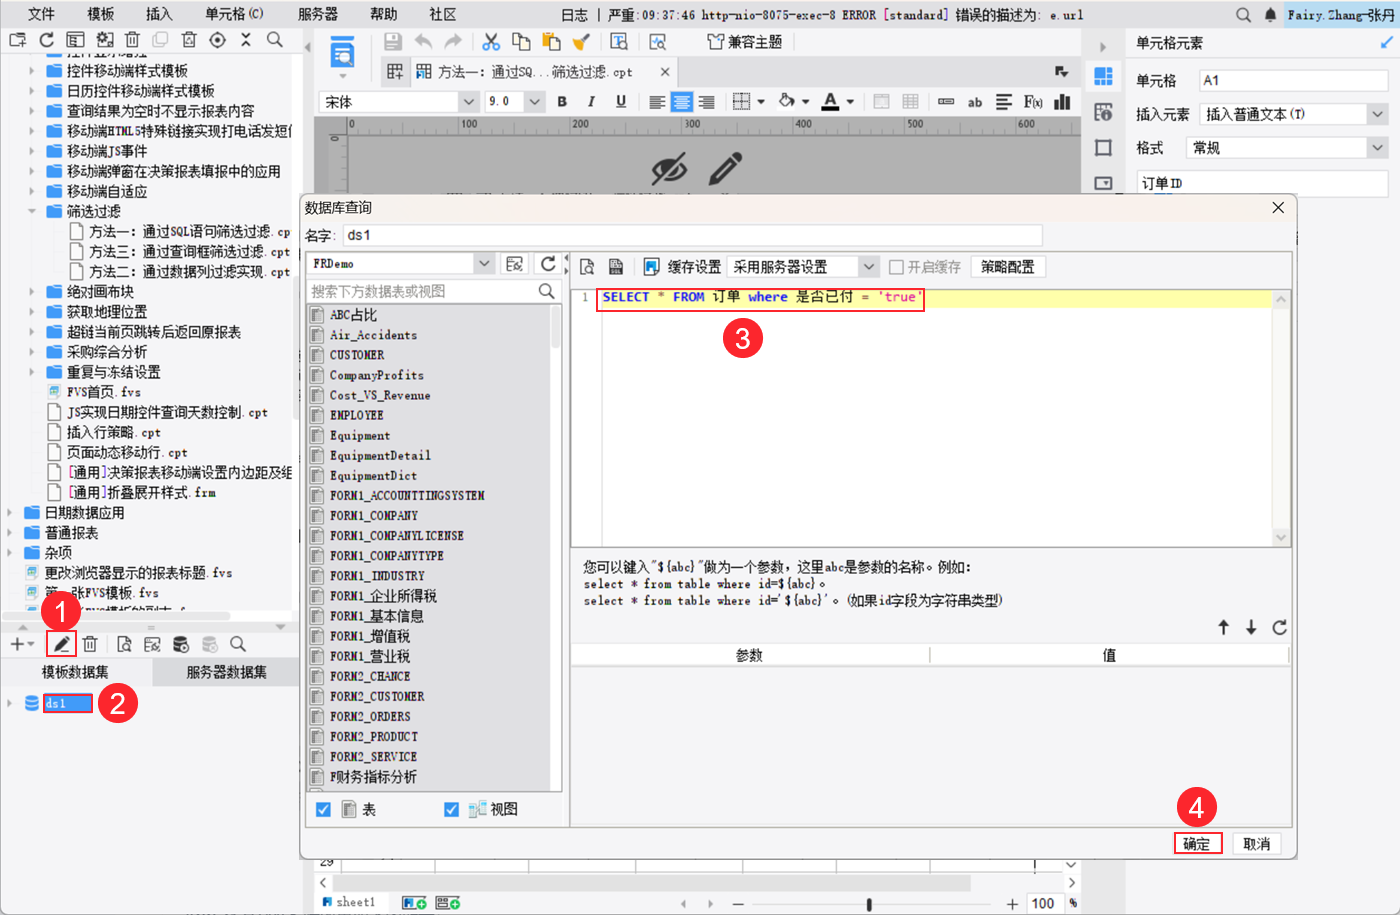Expand the 采购综合分析 folder
This screenshot has width=1400, height=915.
click(32, 352)
